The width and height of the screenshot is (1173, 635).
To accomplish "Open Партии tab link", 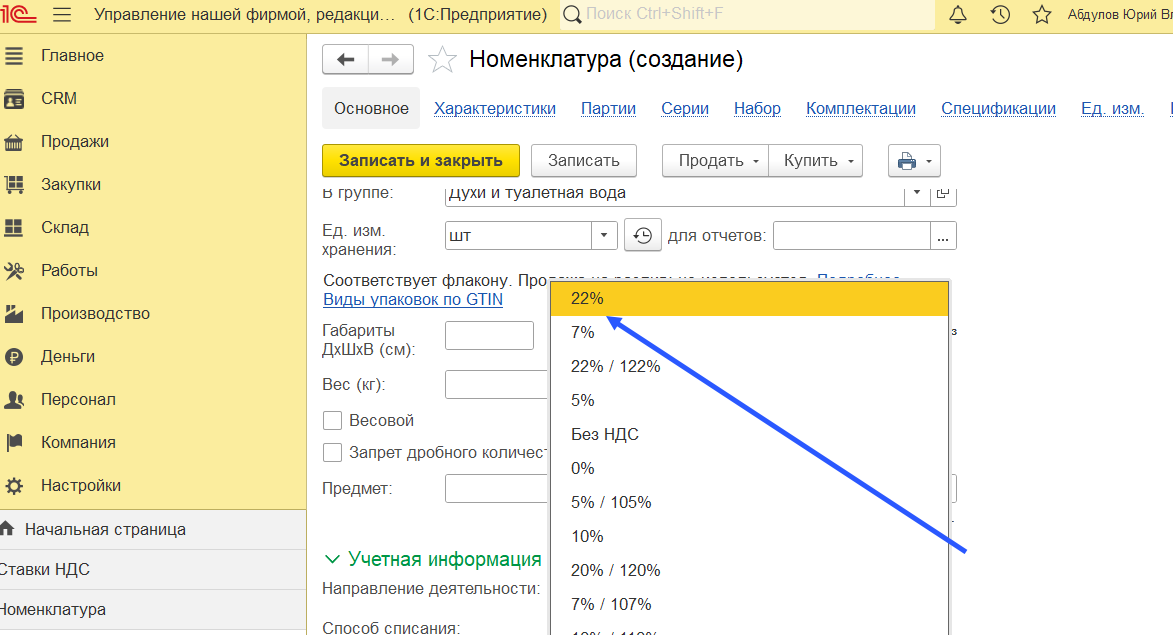I will 608,108.
